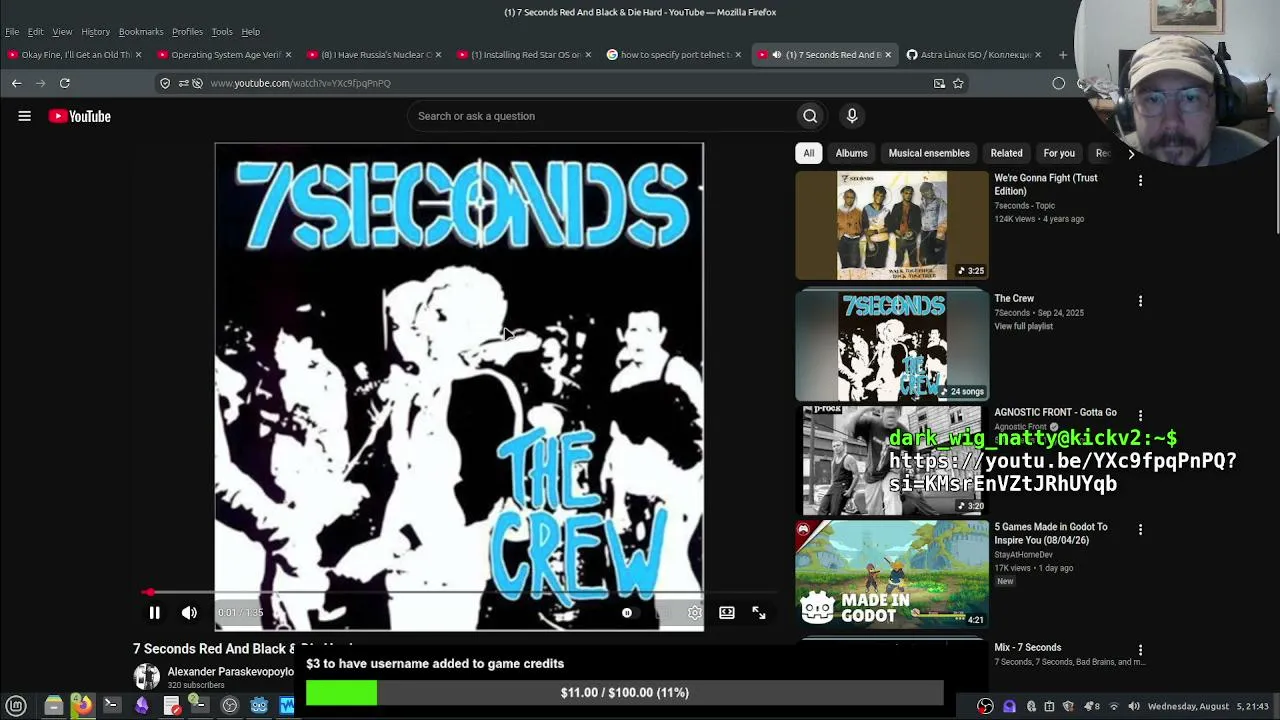Reload the current page
The height and width of the screenshot is (720, 1280).
tap(65, 84)
